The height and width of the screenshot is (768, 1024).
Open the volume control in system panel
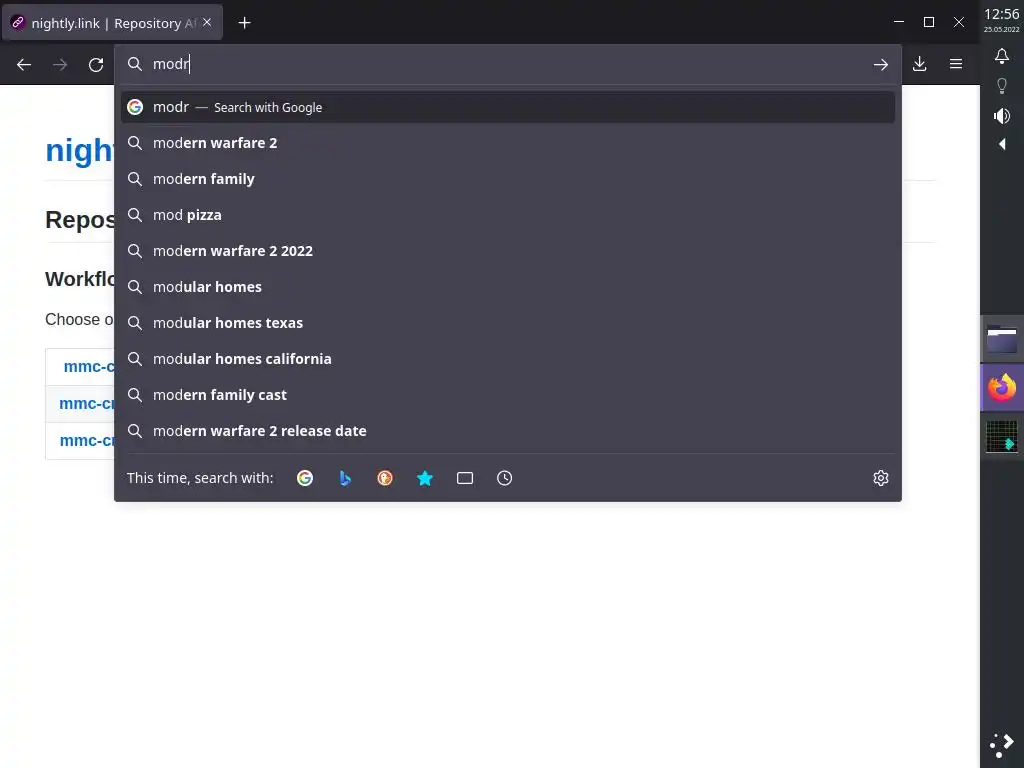(x=1002, y=116)
